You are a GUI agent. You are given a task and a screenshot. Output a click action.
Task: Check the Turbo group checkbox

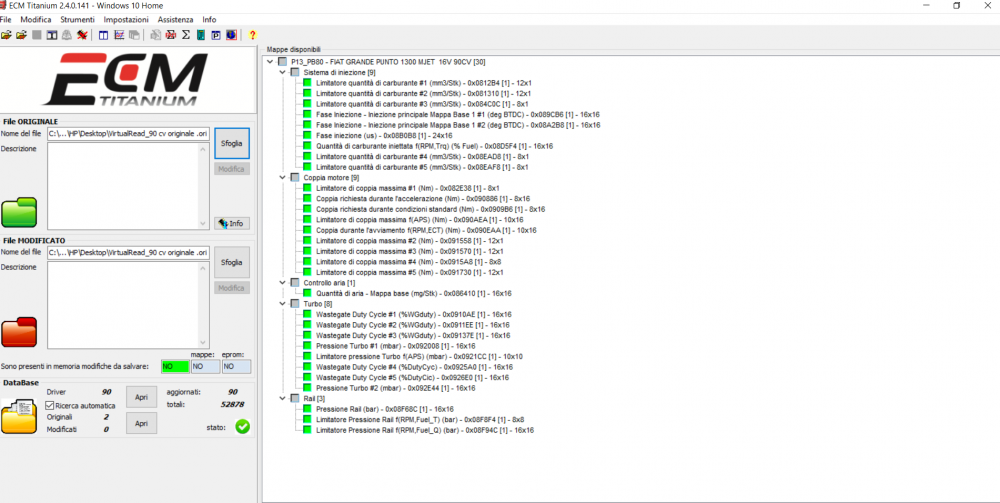[295, 304]
